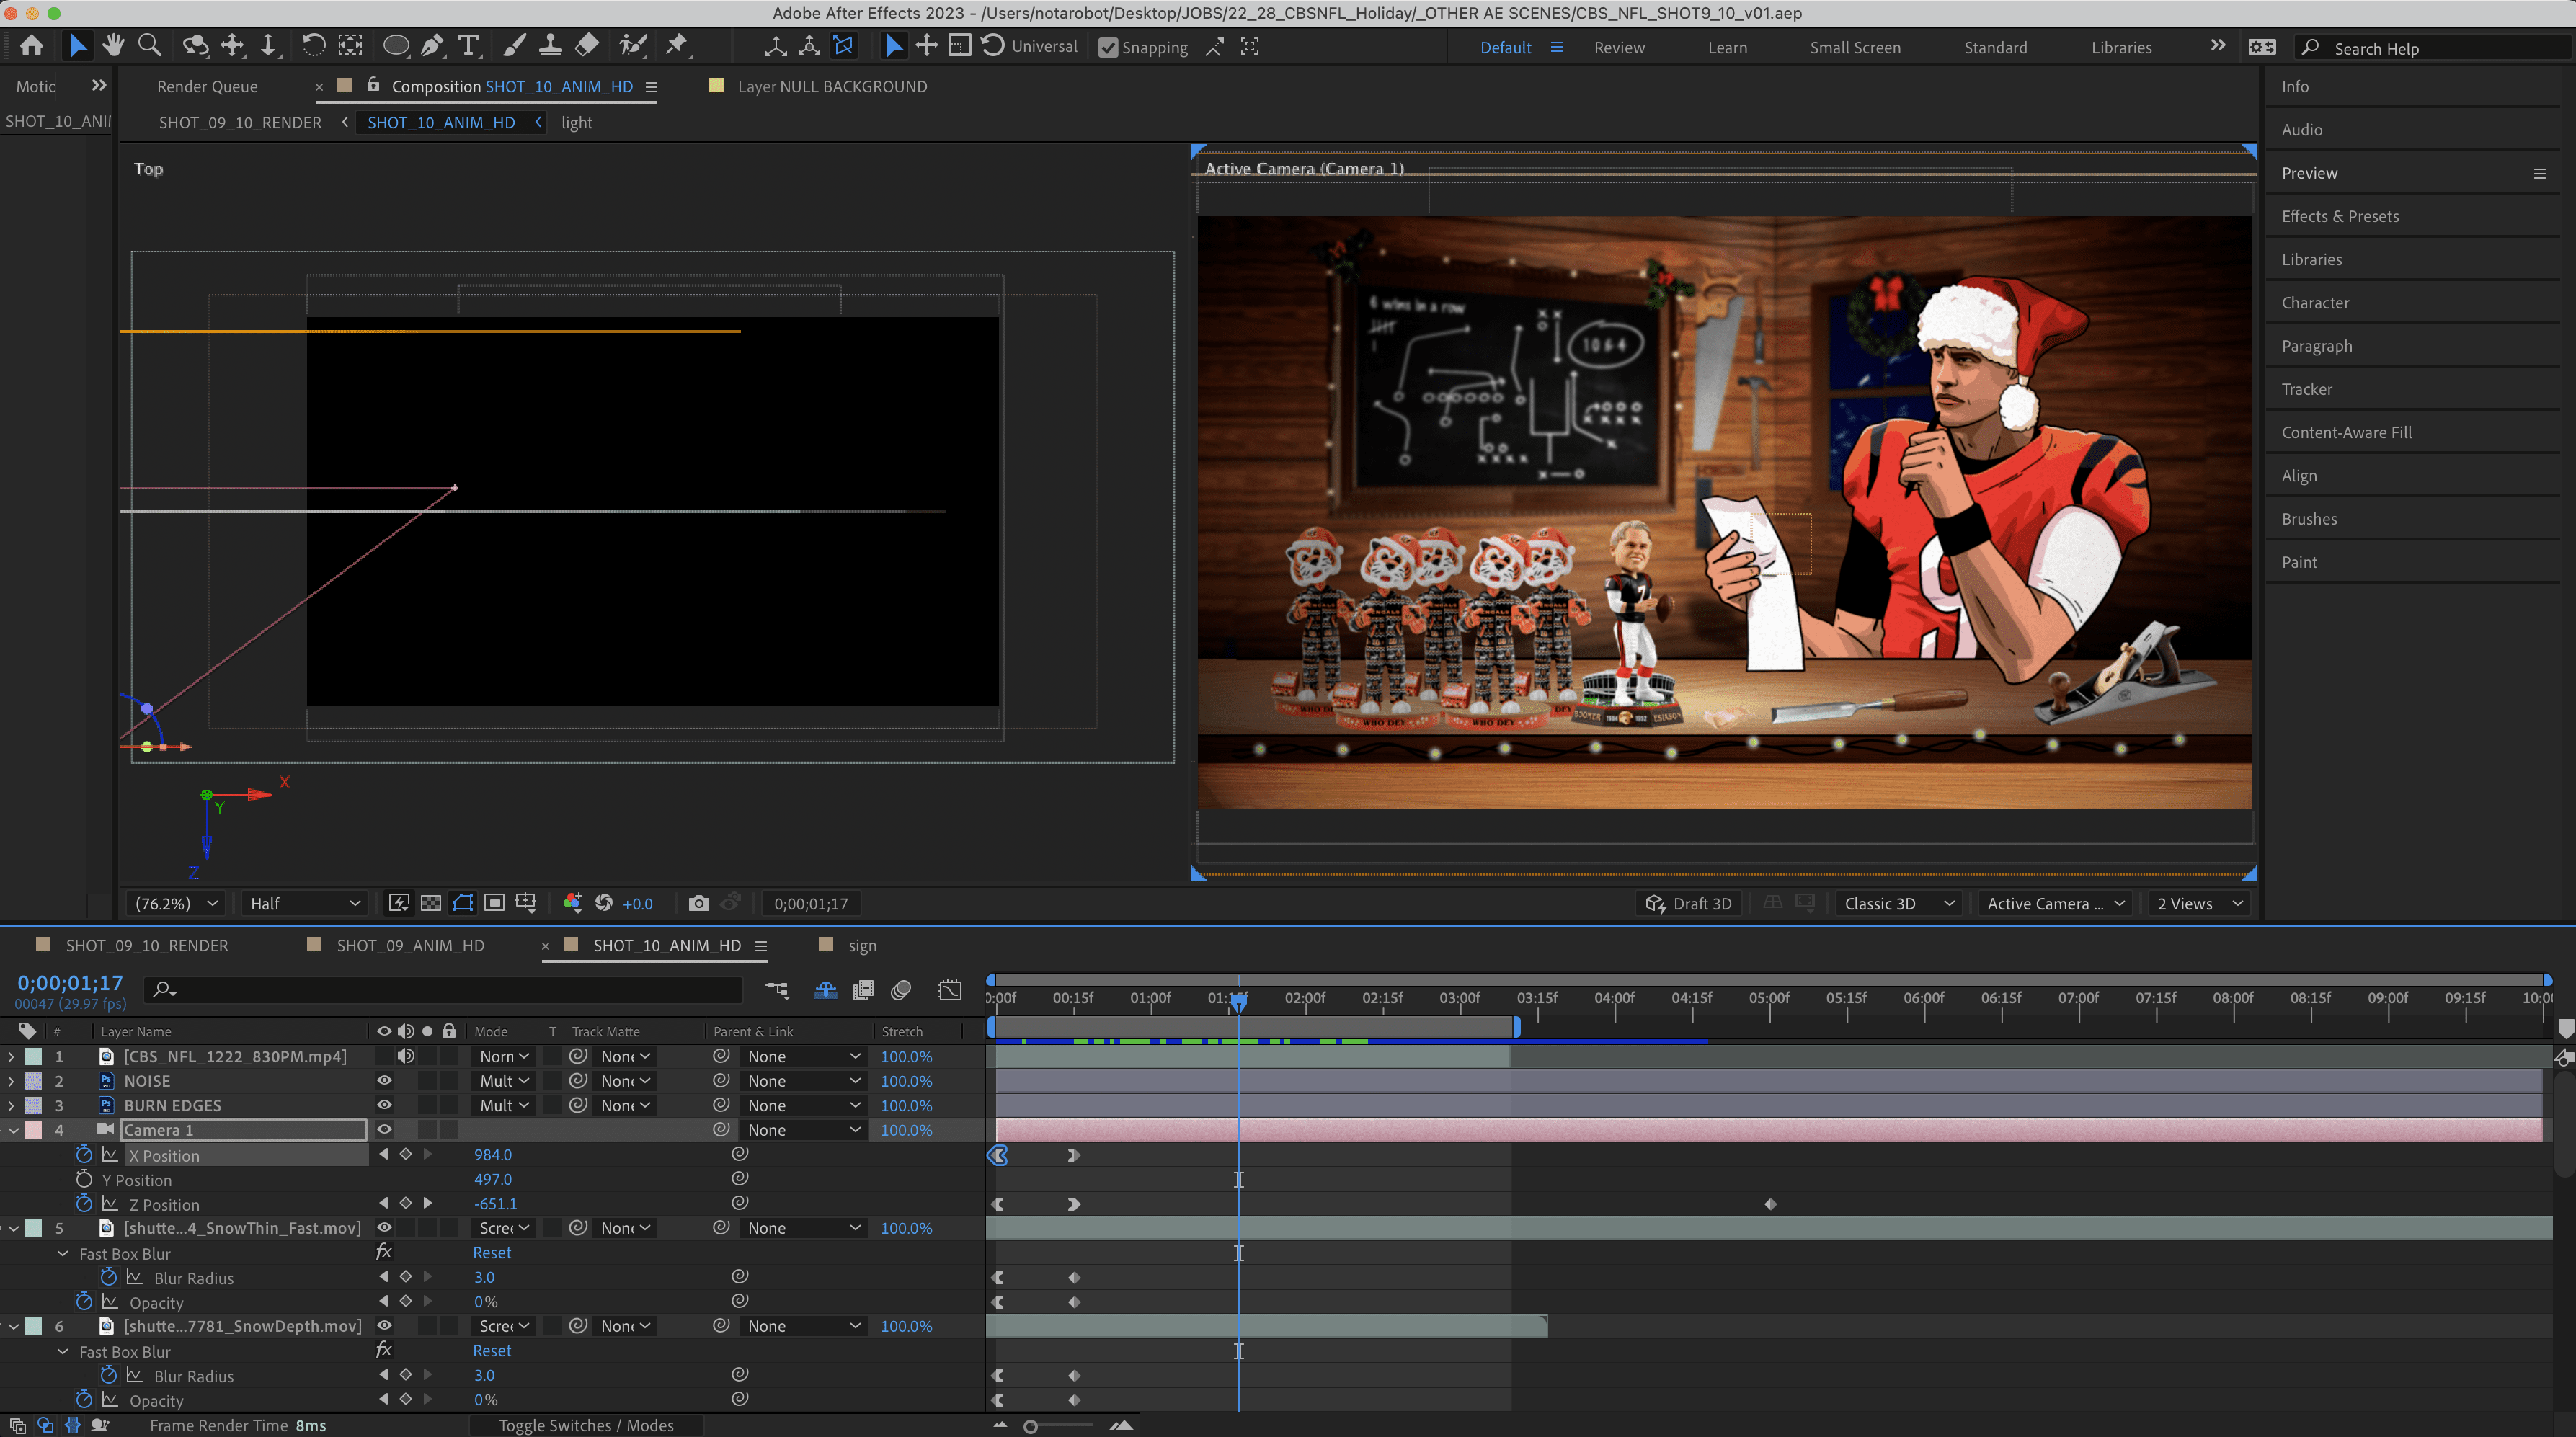Take snapshot with camera icon
Image resolution: width=2576 pixels, height=1437 pixels.
pyautogui.click(x=699, y=903)
